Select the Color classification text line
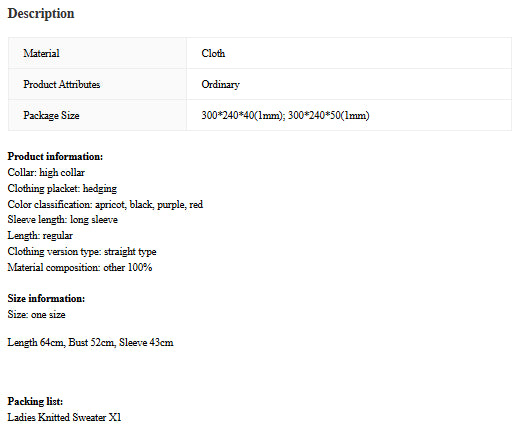 tap(105, 204)
